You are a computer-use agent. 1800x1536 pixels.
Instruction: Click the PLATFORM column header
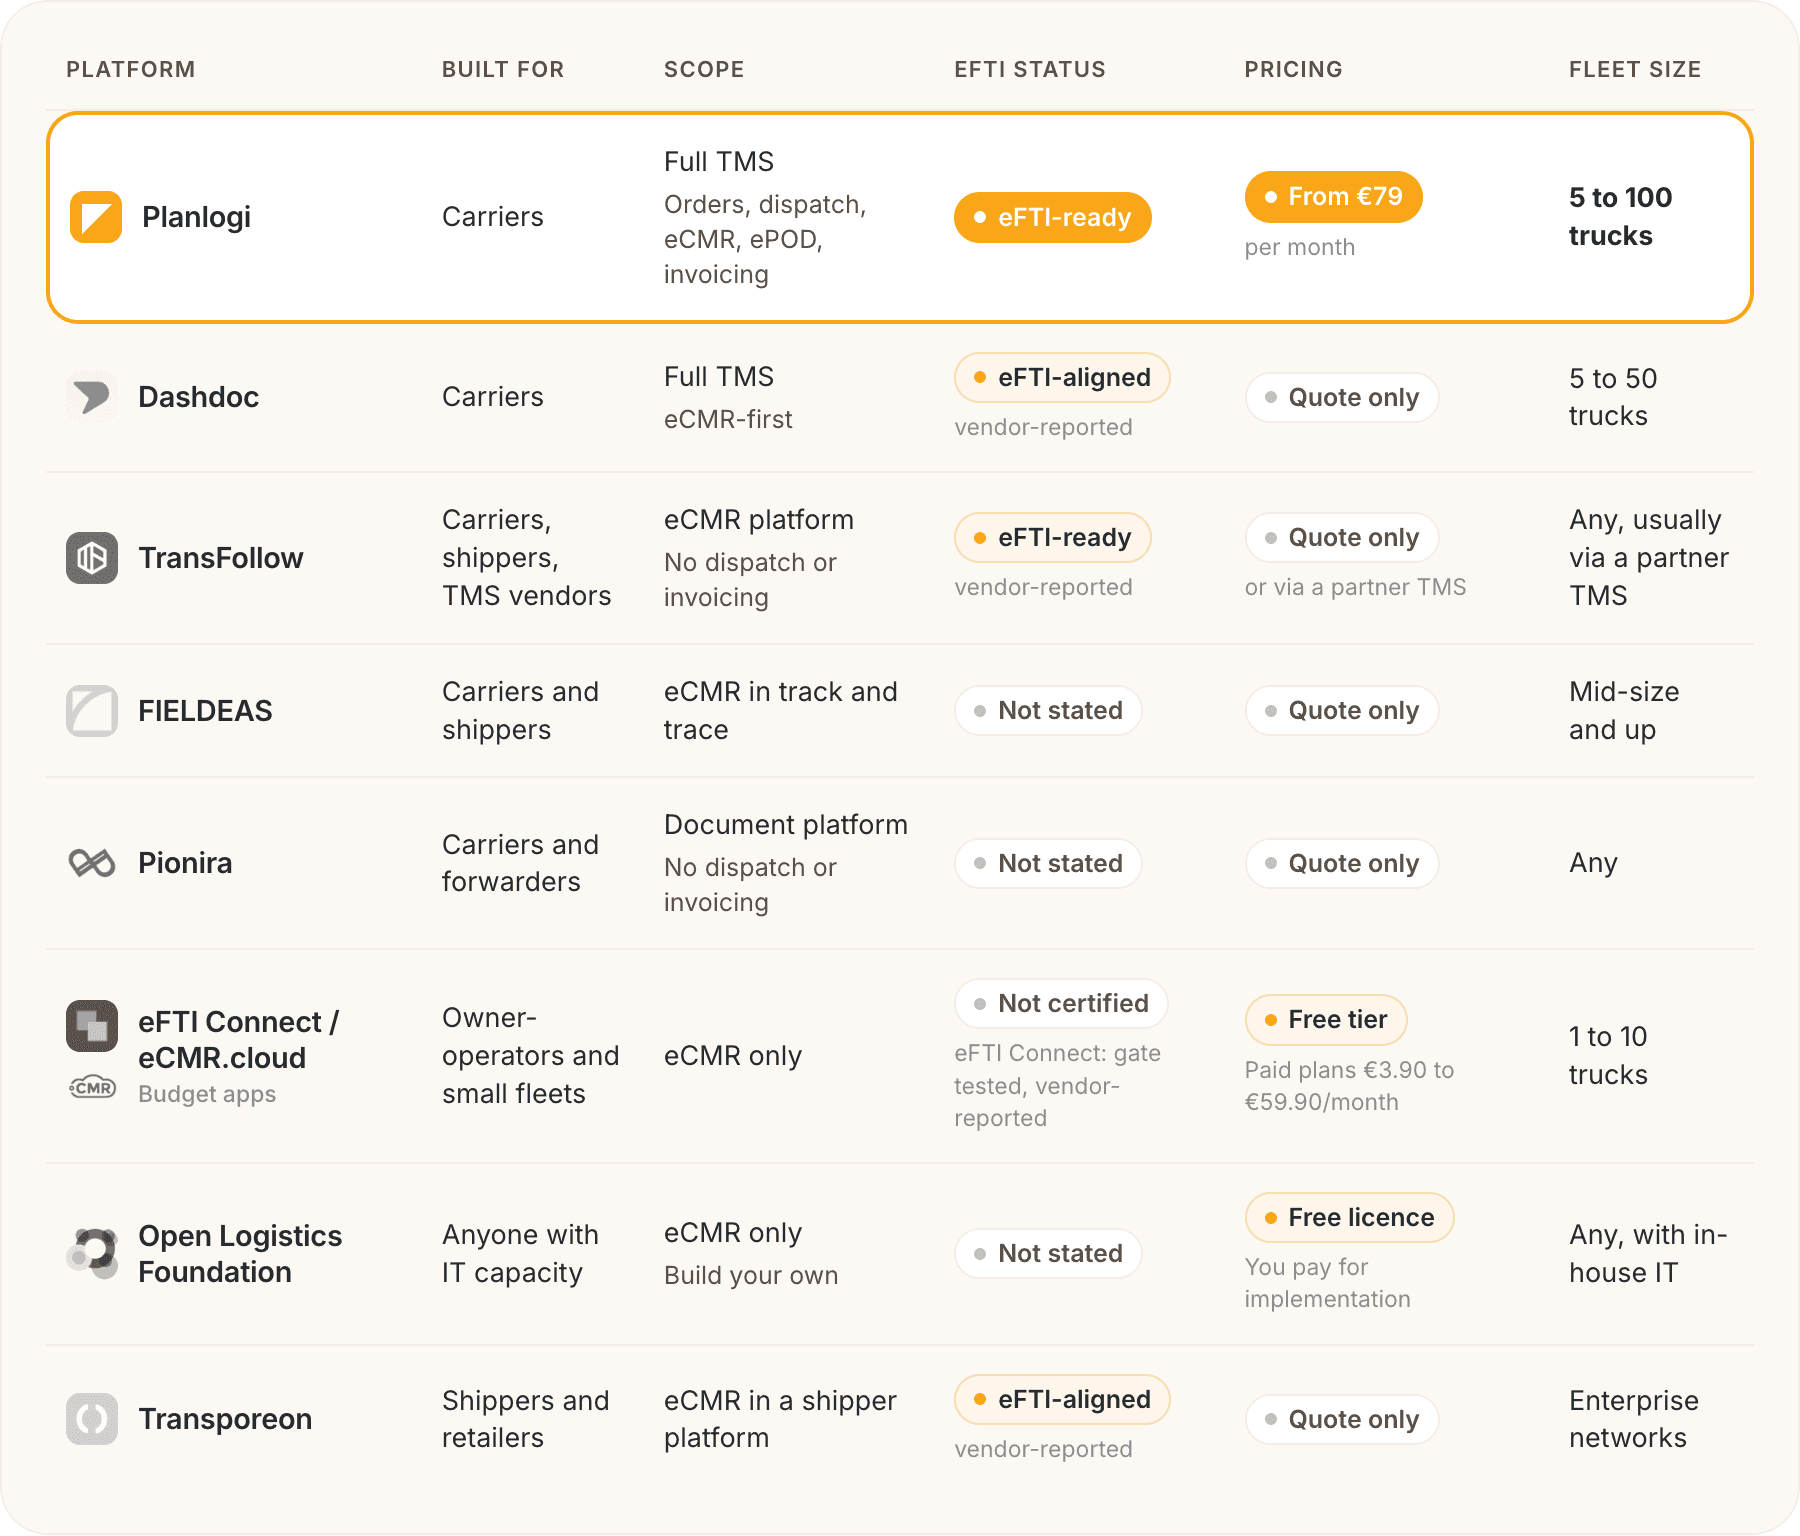pos(131,69)
